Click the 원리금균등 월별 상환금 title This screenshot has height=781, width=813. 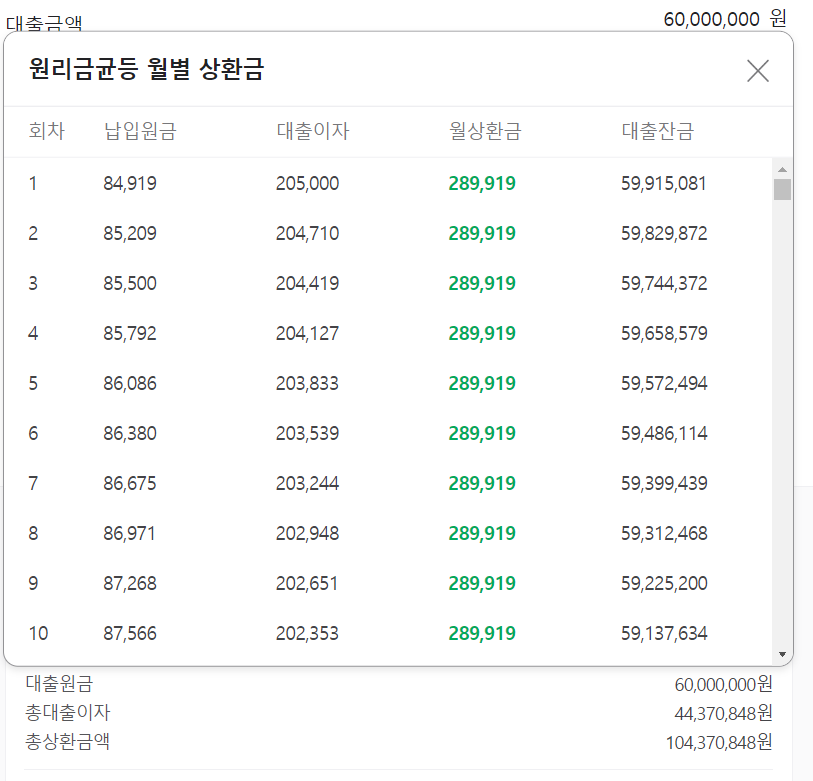point(146,69)
